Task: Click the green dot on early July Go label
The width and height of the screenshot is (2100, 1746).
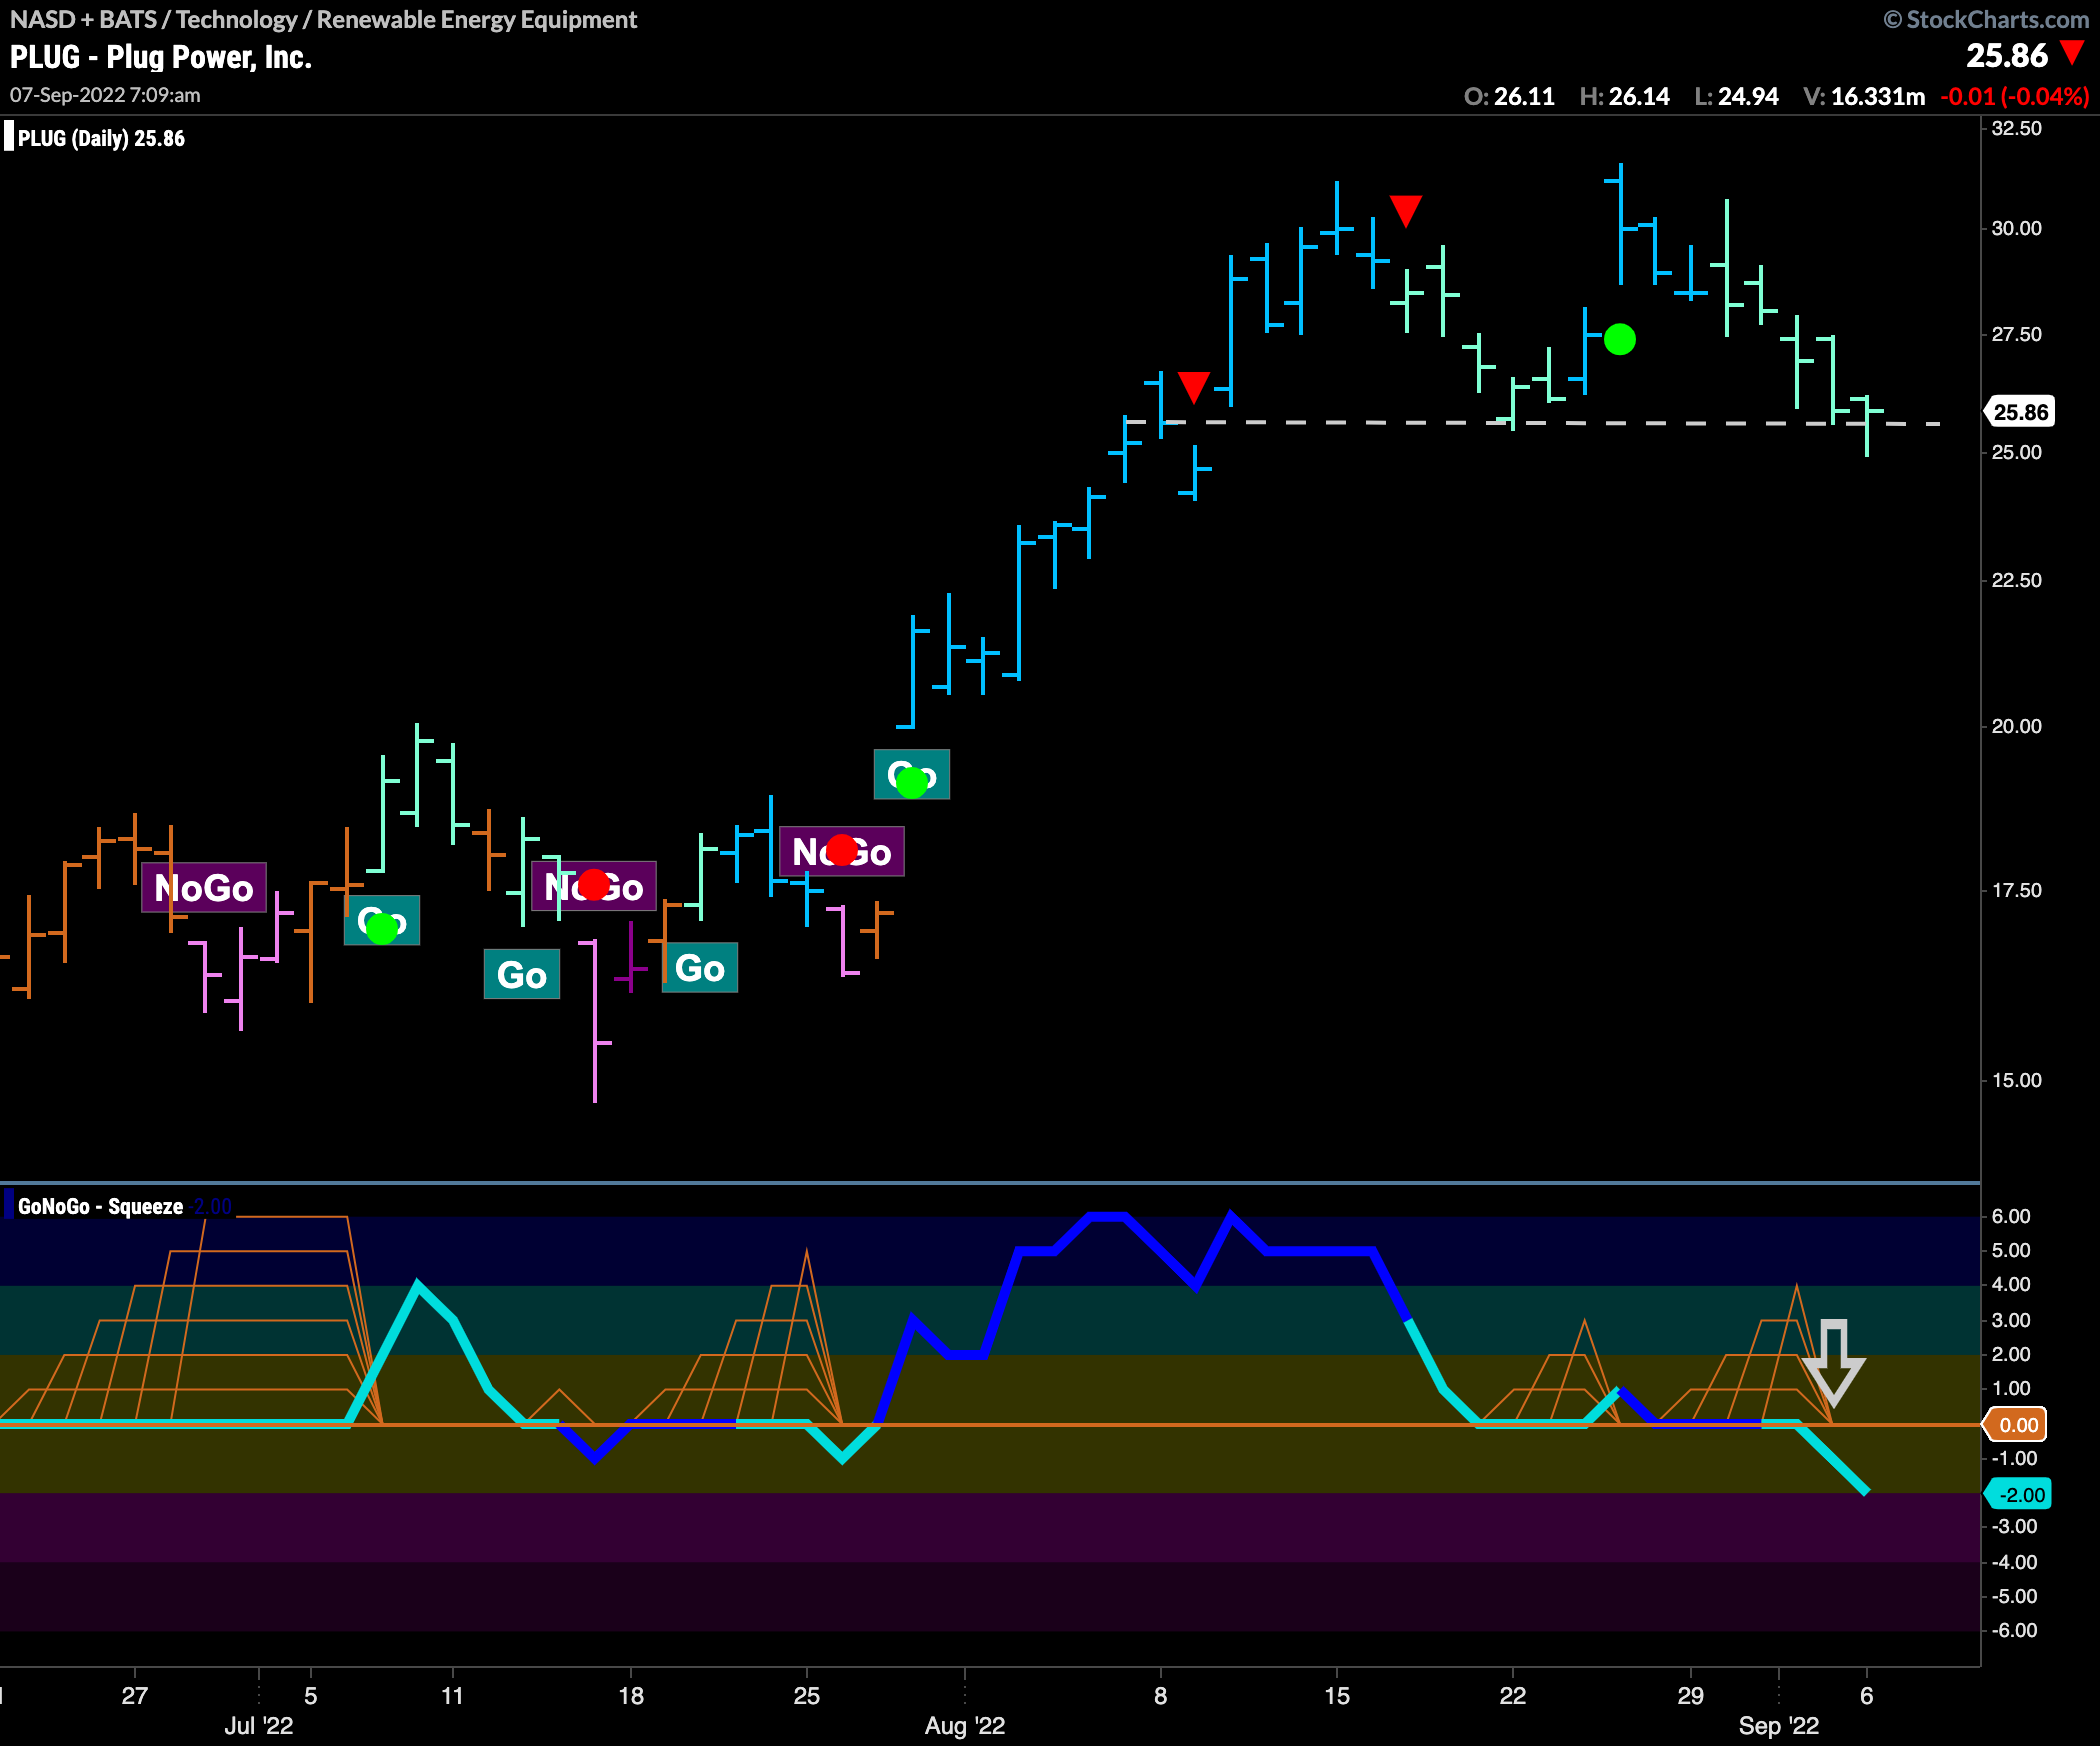Action: click(382, 929)
